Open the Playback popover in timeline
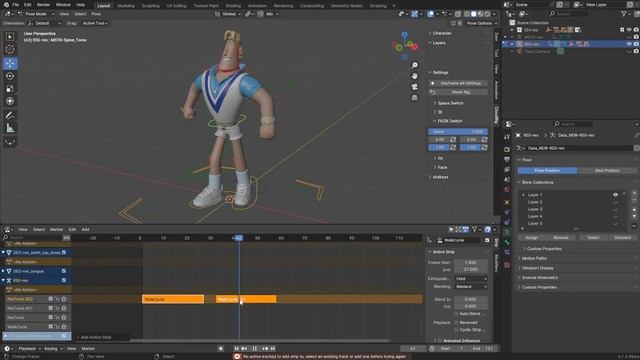The width and height of the screenshot is (640, 360). point(29,349)
